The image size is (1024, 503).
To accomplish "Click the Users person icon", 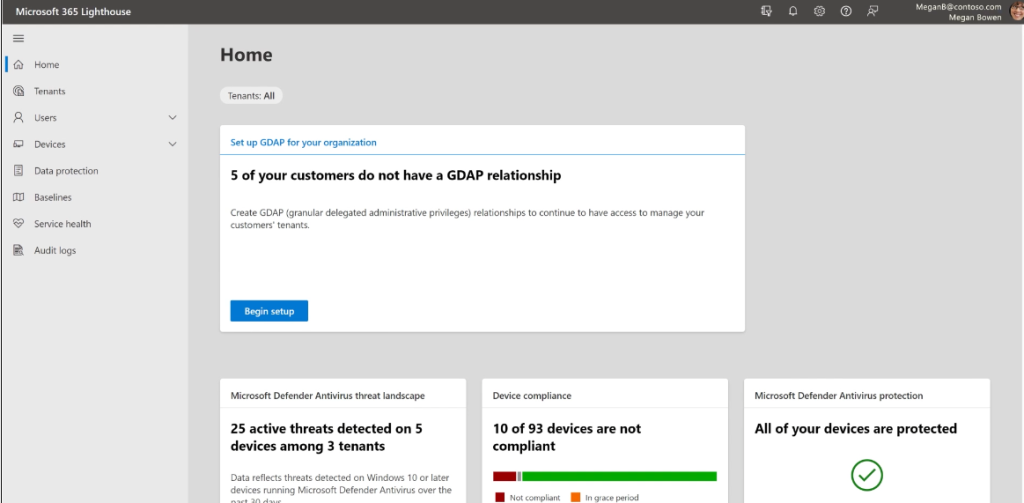I will 18,118.
